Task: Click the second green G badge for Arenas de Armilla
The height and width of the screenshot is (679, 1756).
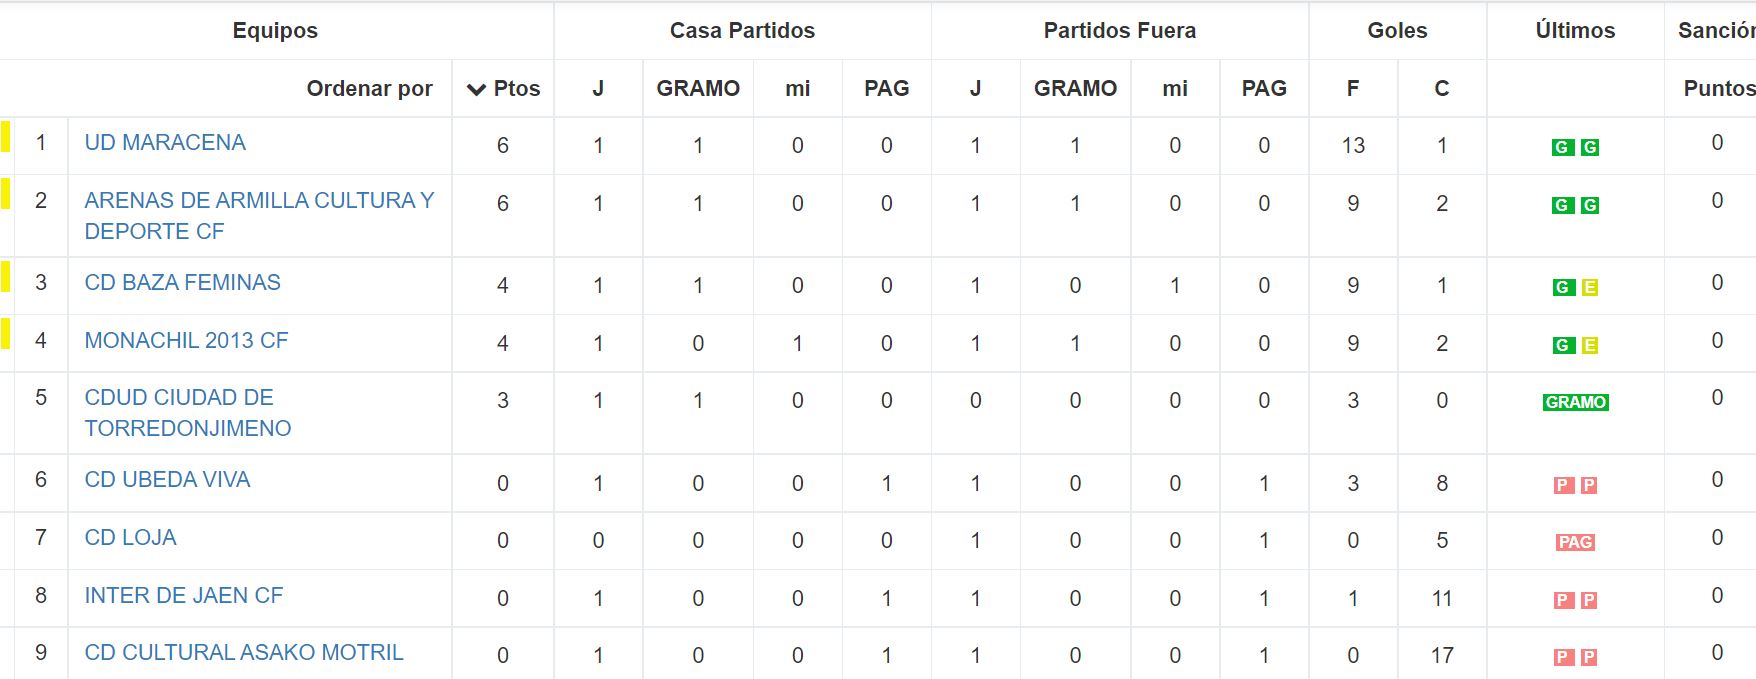Action: tap(1589, 206)
